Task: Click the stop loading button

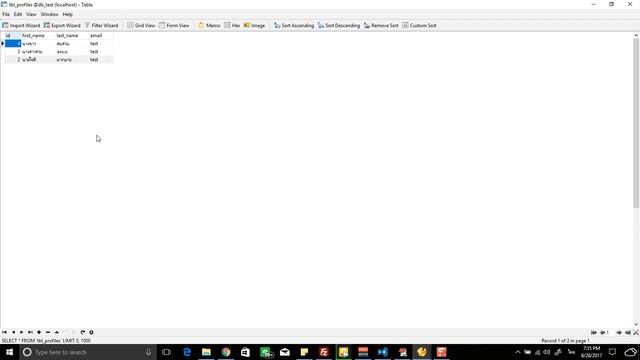Action: [x=91, y=332]
